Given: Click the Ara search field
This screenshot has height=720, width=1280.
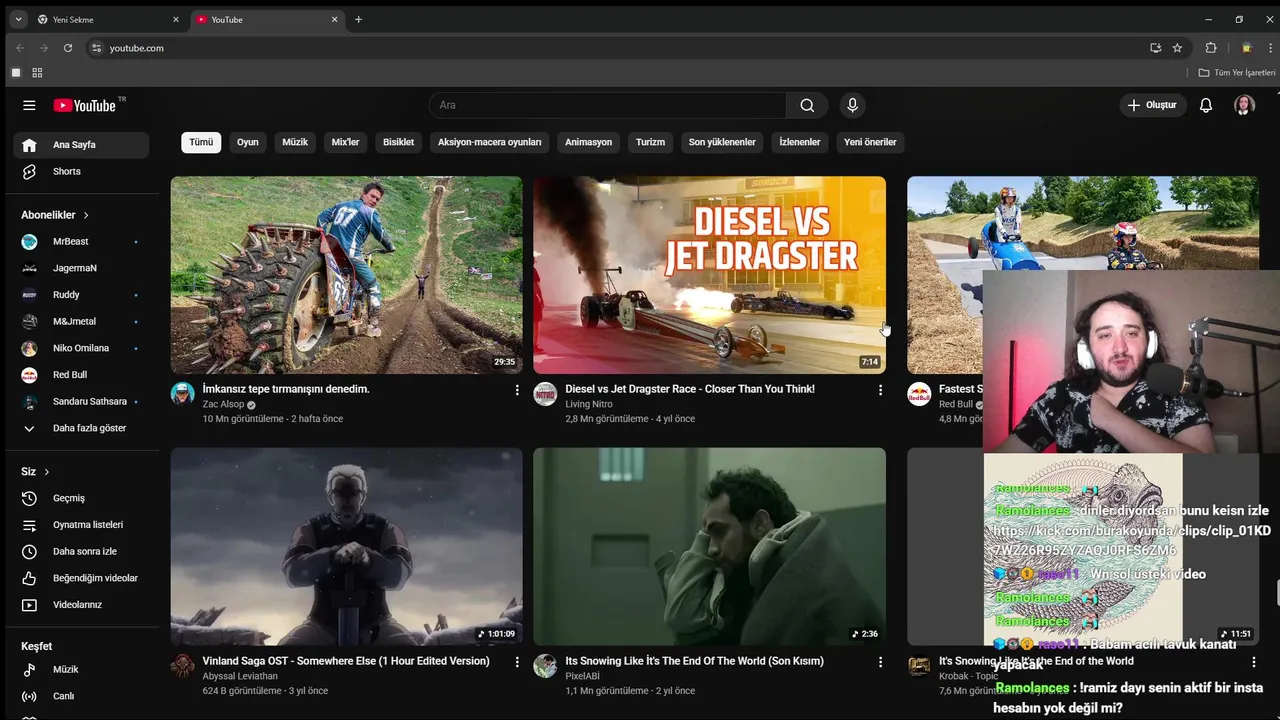Looking at the screenshot, I should (x=608, y=105).
